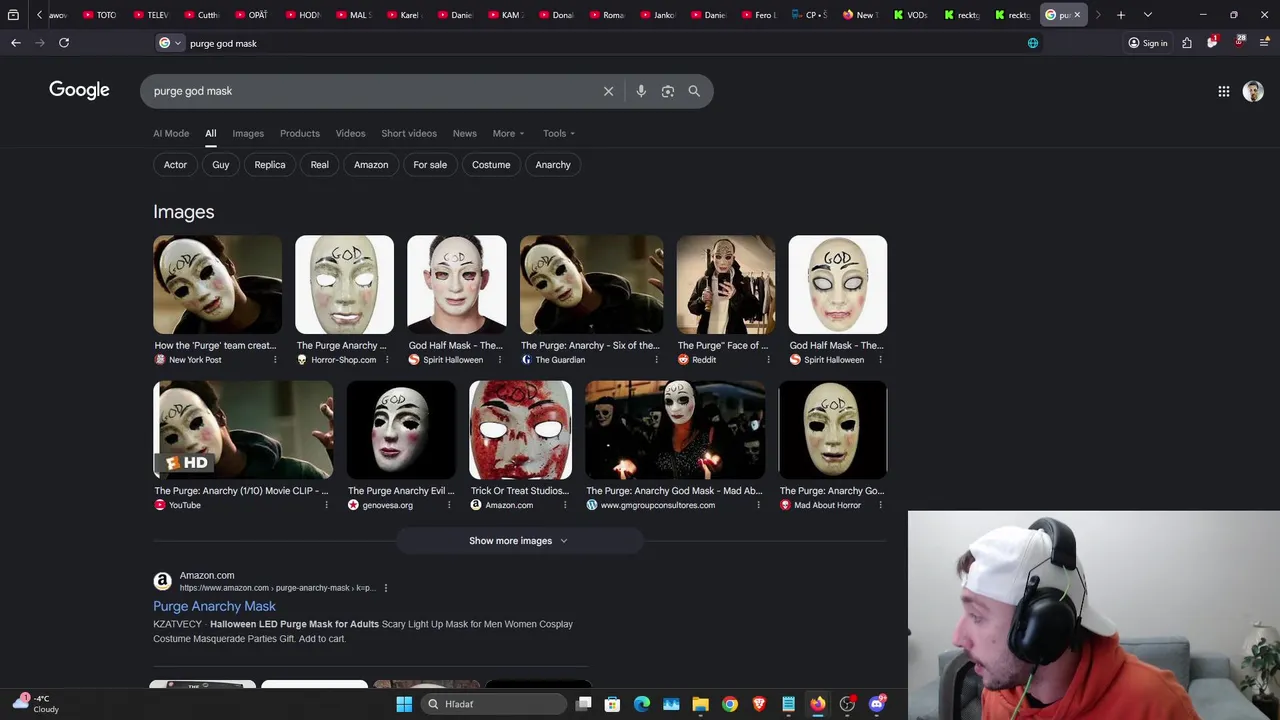1280x720 pixels.
Task: Switch to Firefox on taskbar
Action: tap(818, 704)
